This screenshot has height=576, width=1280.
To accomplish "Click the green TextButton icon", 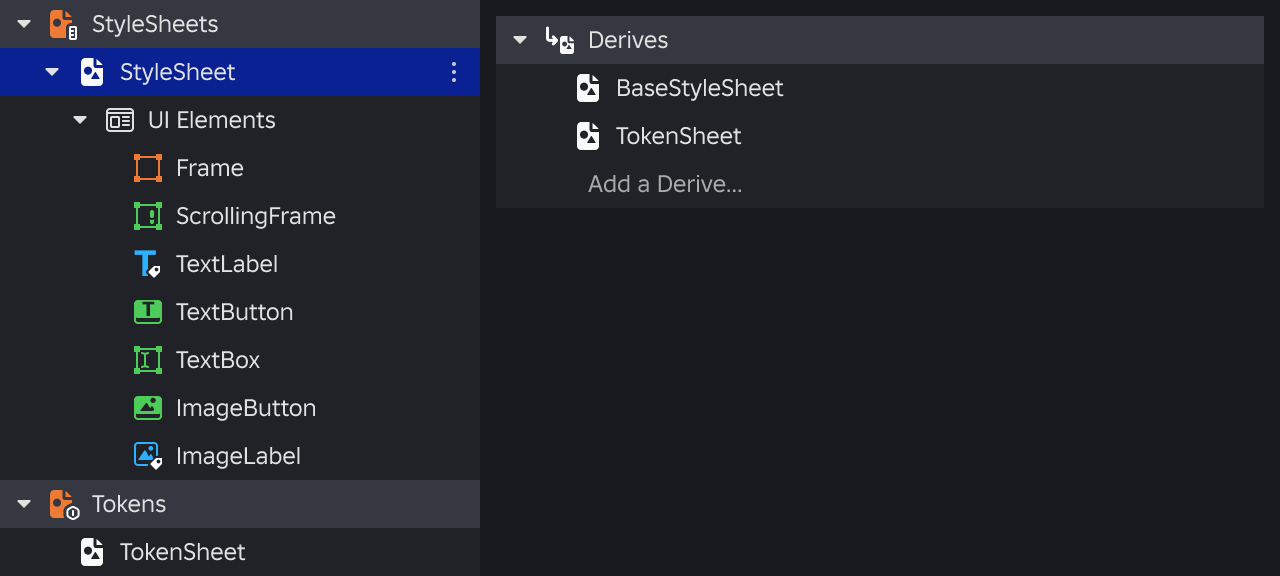I will pos(148,312).
